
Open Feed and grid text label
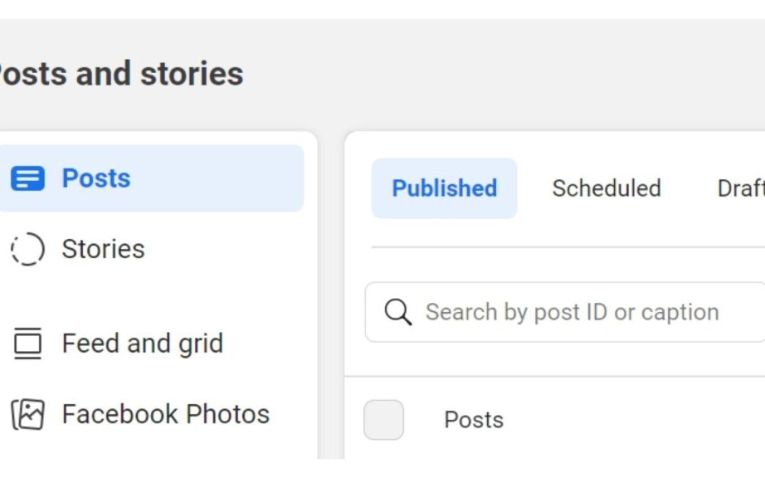(142, 344)
